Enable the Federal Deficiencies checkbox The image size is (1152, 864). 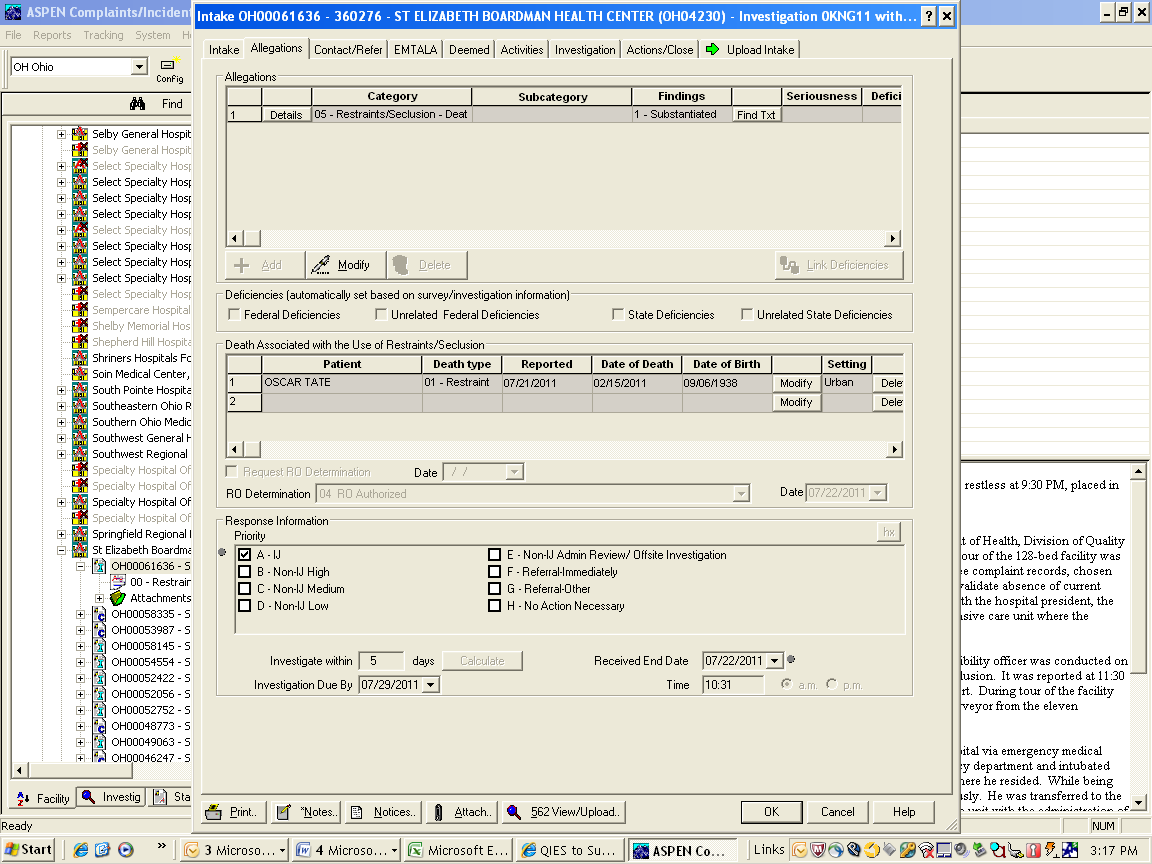234,315
